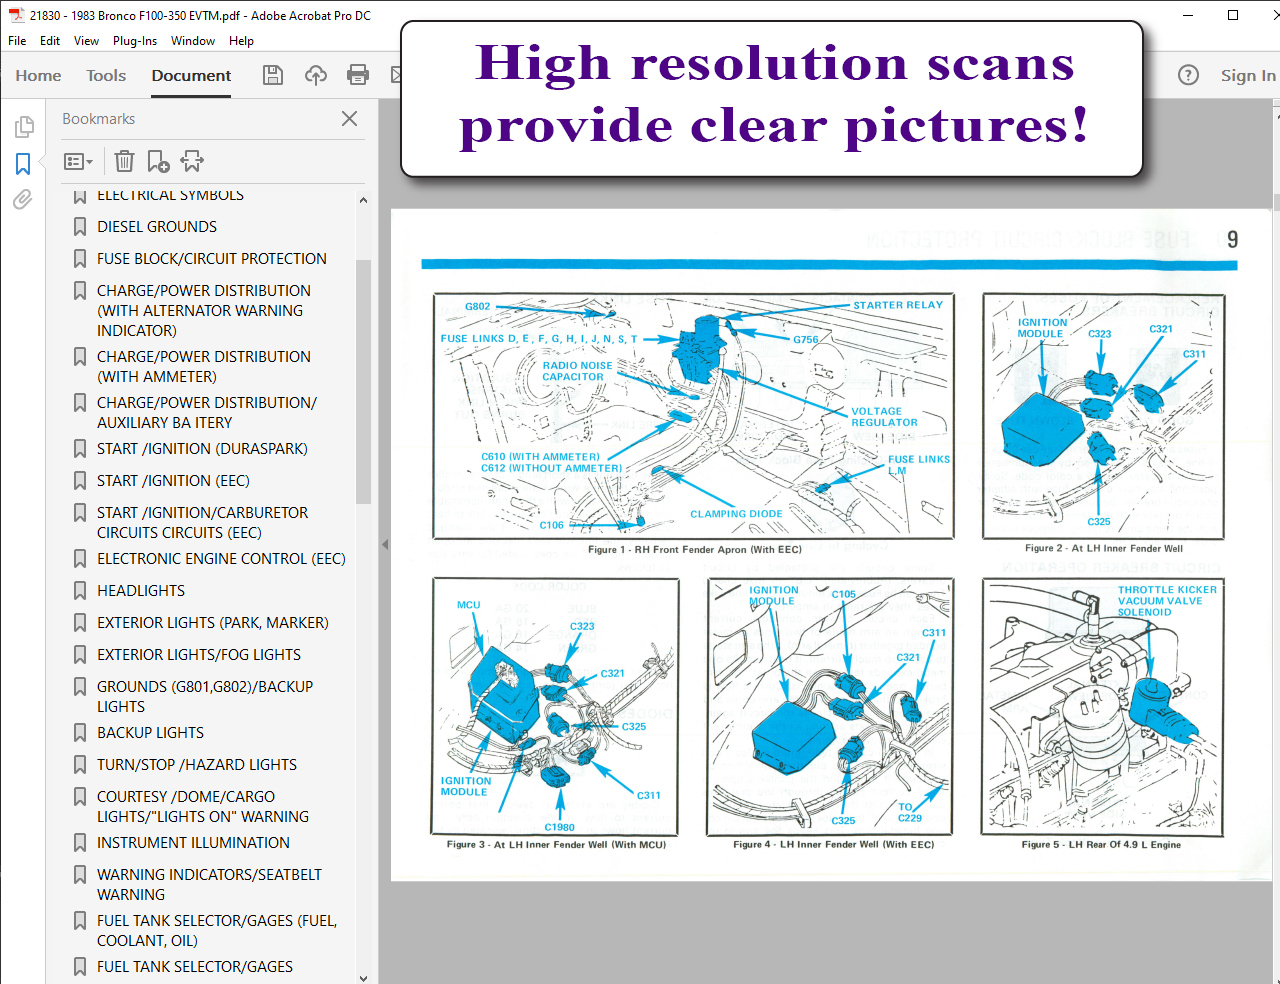The width and height of the screenshot is (1280, 984).
Task: Open the Help menu
Action: click(241, 41)
